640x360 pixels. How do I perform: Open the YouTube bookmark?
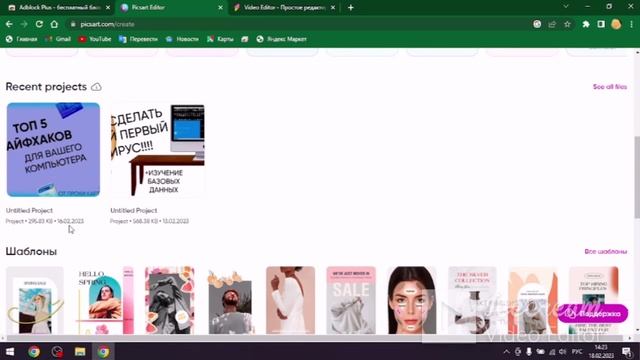tap(95, 39)
